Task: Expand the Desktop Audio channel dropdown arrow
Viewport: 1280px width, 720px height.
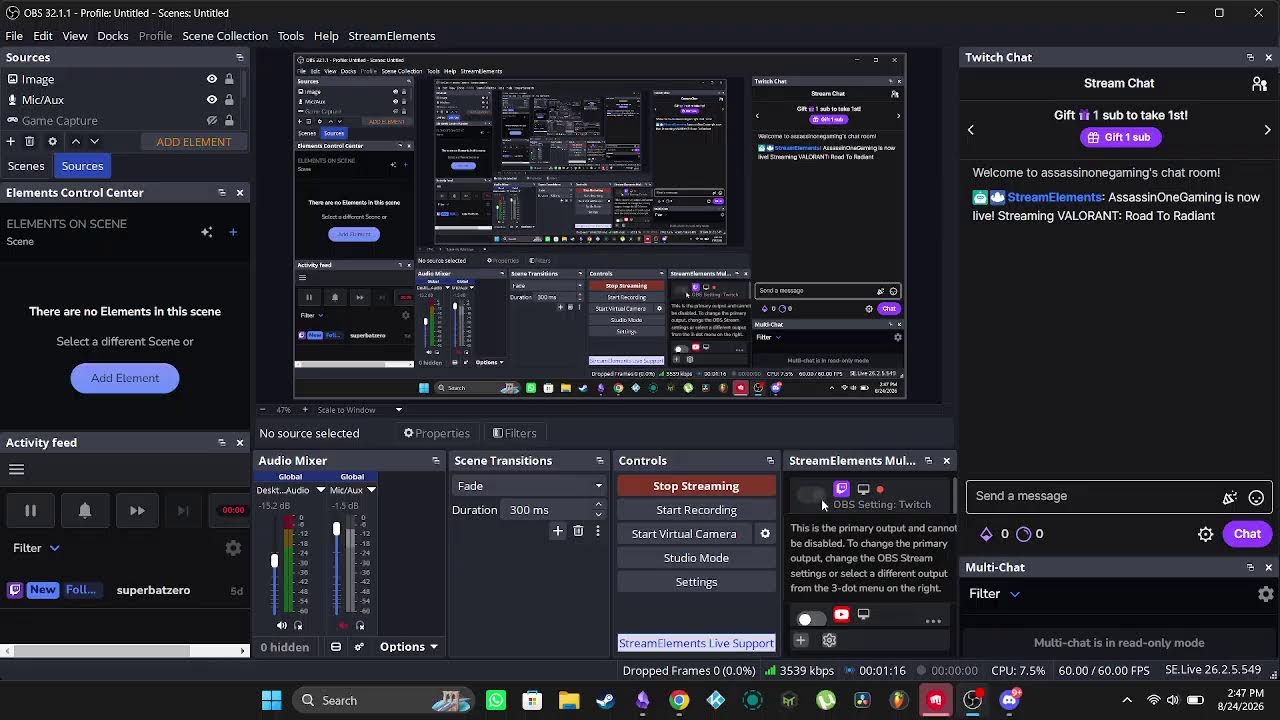Action: coord(320,490)
